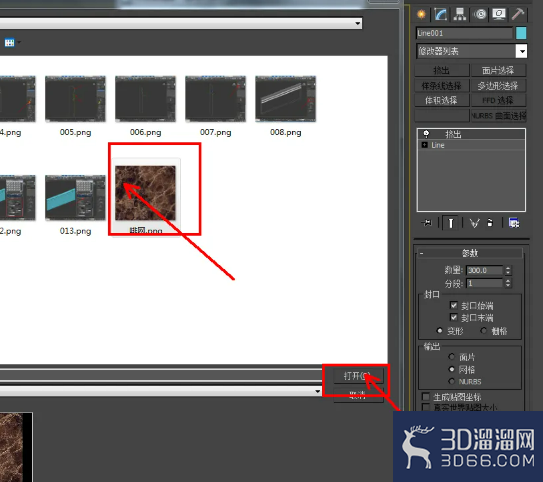Screen dimensions: 543x482
Task: Click Configure Modifier Sets icon
Action: pyautogui.click(x=514, y=223)
